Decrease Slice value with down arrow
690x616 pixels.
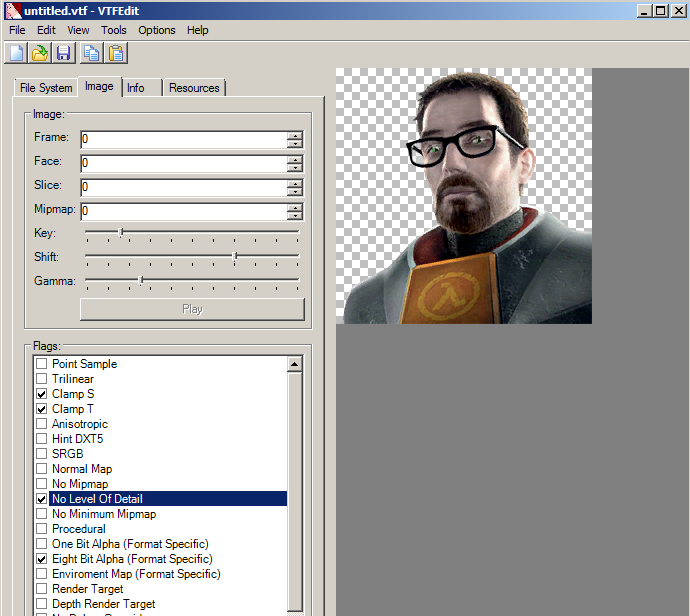pos(295,192)
